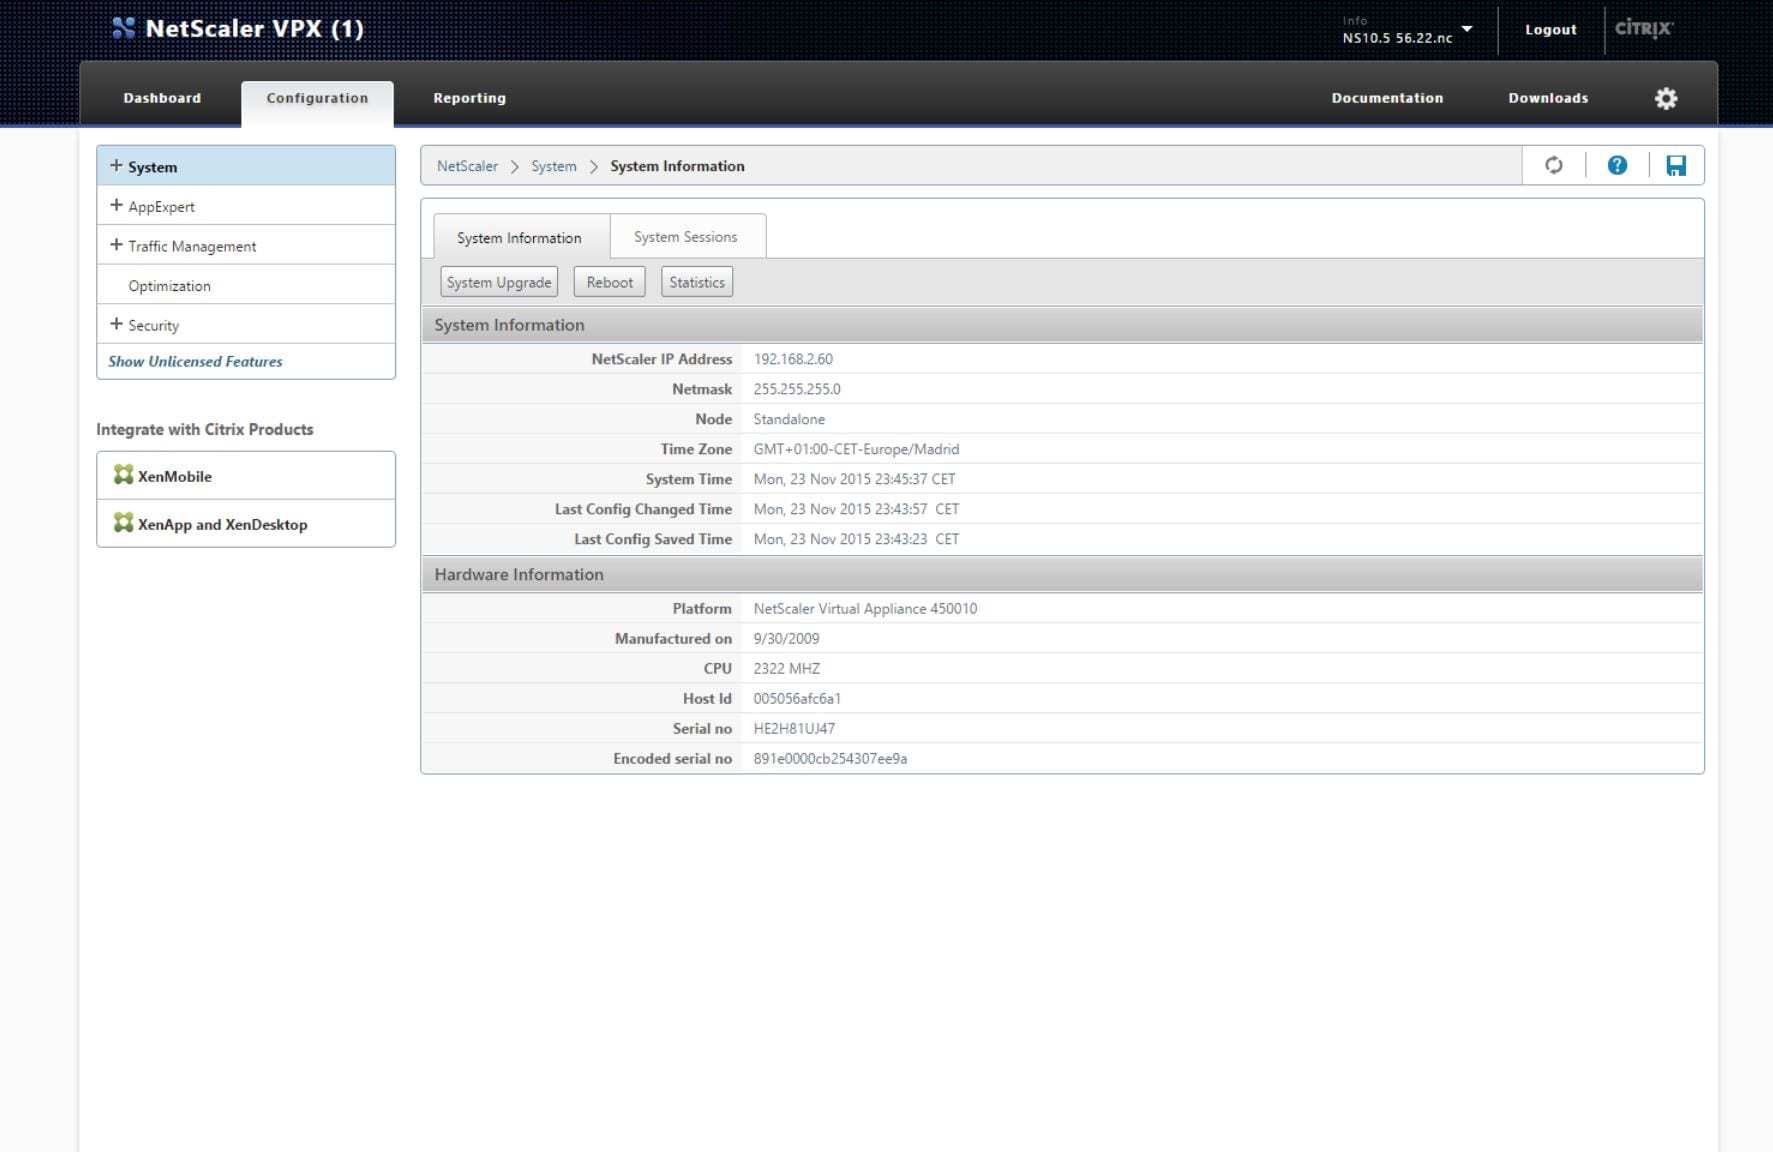Select the XenMobile integration icon
Viewport: 1773px width, 1152px height.
coord(122,476)
